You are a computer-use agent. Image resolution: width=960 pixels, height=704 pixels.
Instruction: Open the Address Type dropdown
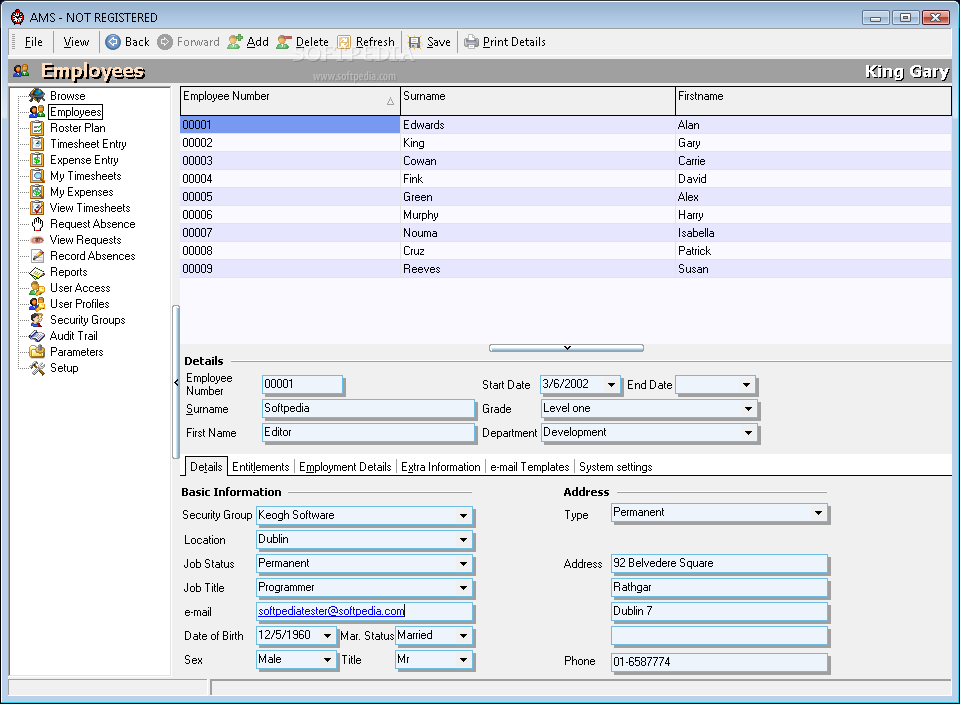tap(818, 512)
